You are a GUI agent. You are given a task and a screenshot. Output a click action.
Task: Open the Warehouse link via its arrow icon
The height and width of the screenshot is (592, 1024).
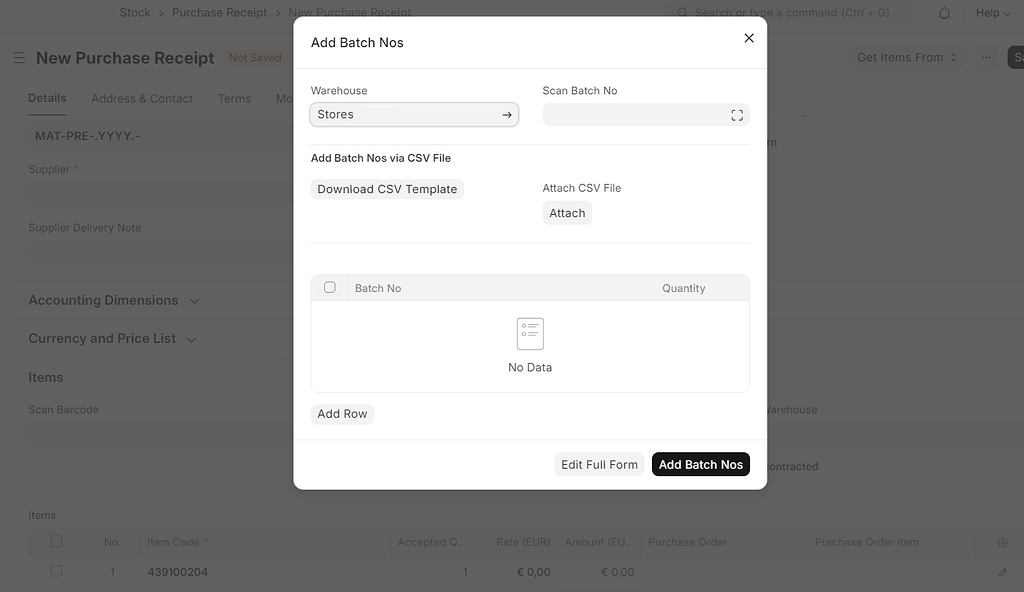coord(507,114)
